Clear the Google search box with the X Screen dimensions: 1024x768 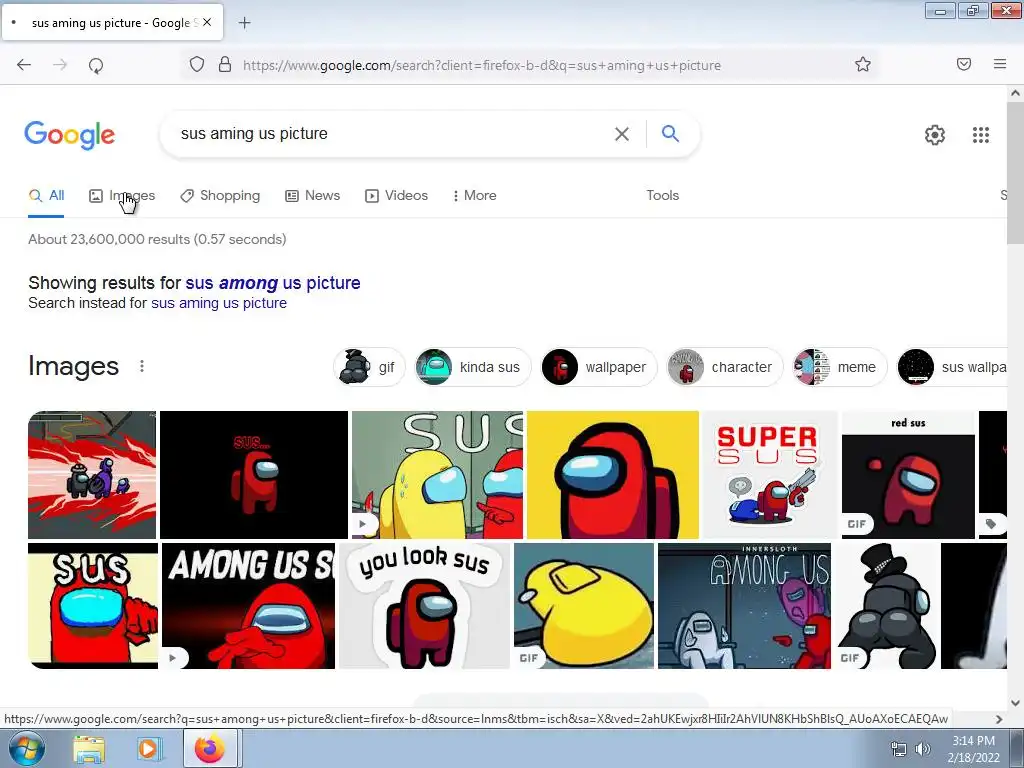[x=622, y=134]
